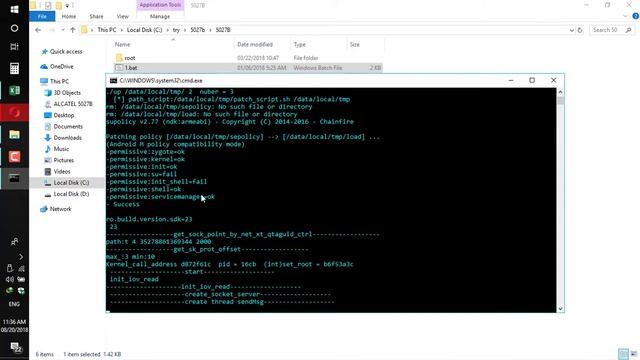This screenshot has height=360, width=640.
Task: Go back in Explorer navigation
Action: tap(38, 30)
